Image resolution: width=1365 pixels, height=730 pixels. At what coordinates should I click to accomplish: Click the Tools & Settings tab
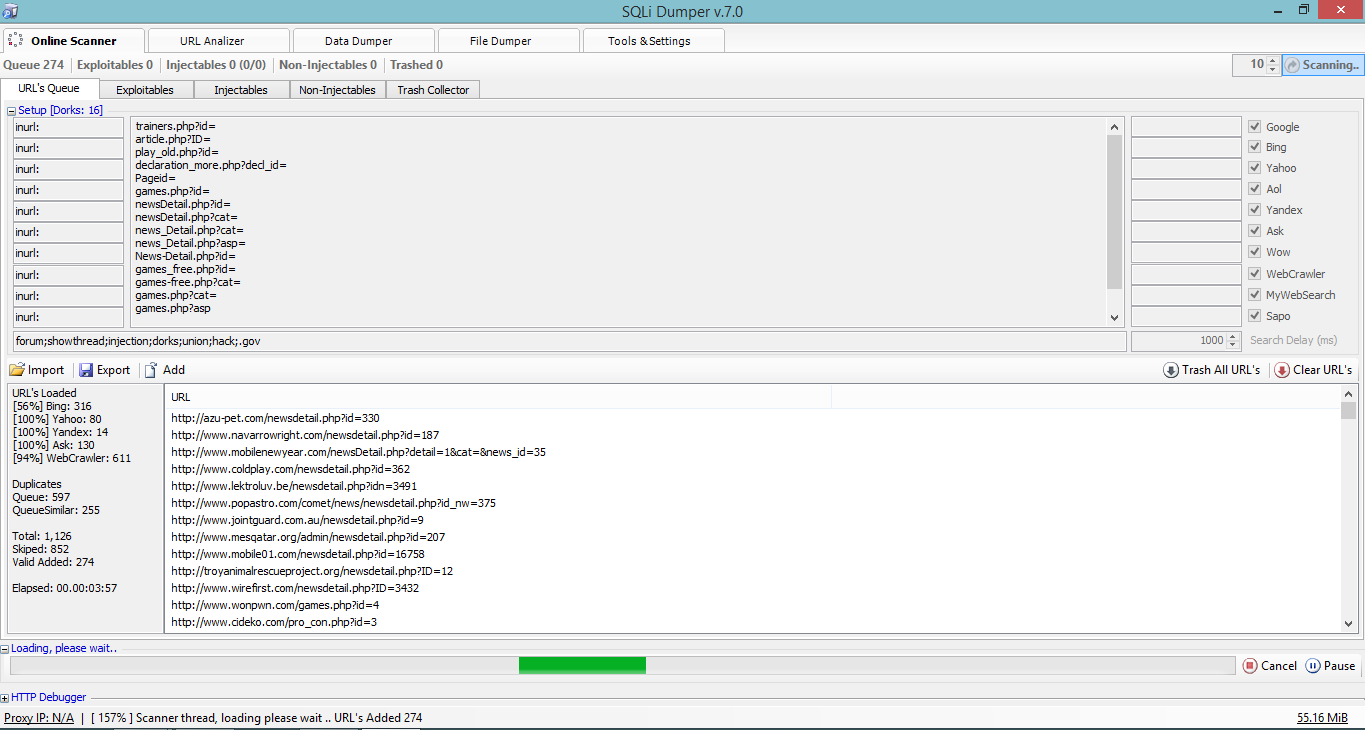coord(653,40)
